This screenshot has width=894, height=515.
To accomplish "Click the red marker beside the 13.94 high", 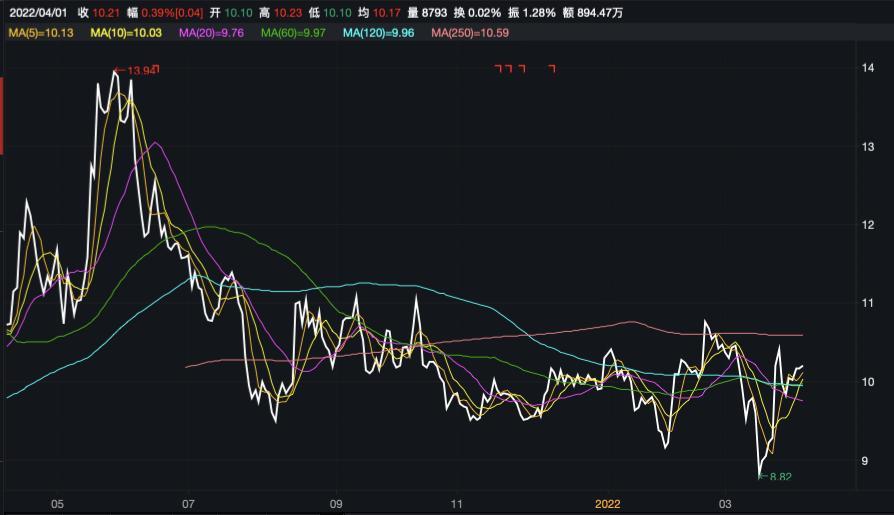I will (x=157, y=69).
